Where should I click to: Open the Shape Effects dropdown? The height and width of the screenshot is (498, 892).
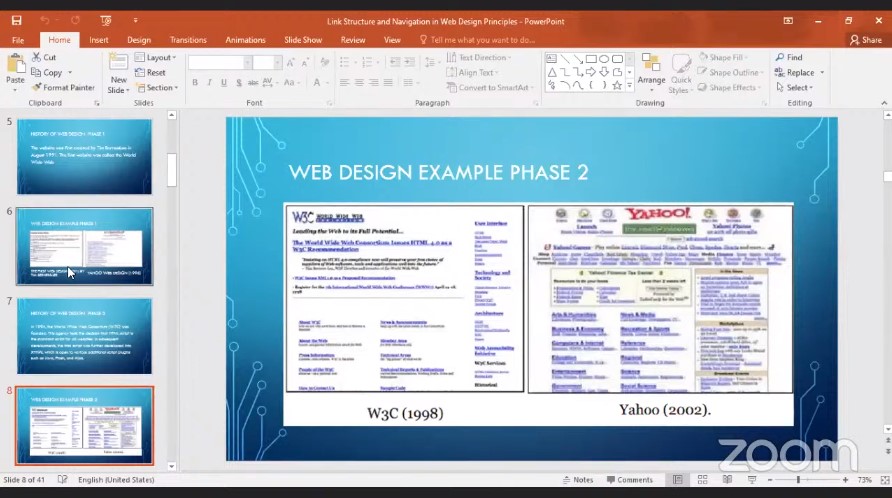point(729,88)
